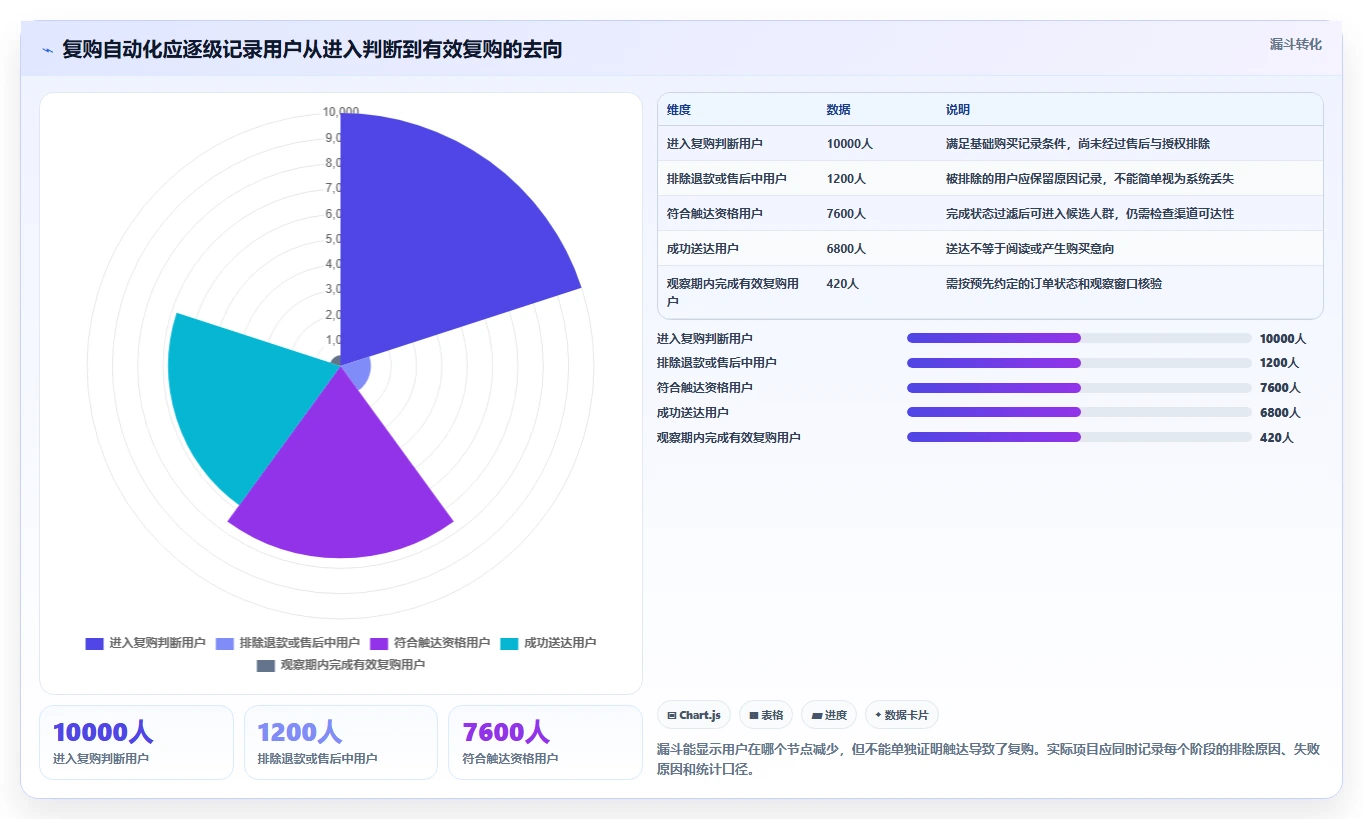Viewport: 1363px width, 819px height.
Task: Click progress value 420人
Action: click(1277, 438)
